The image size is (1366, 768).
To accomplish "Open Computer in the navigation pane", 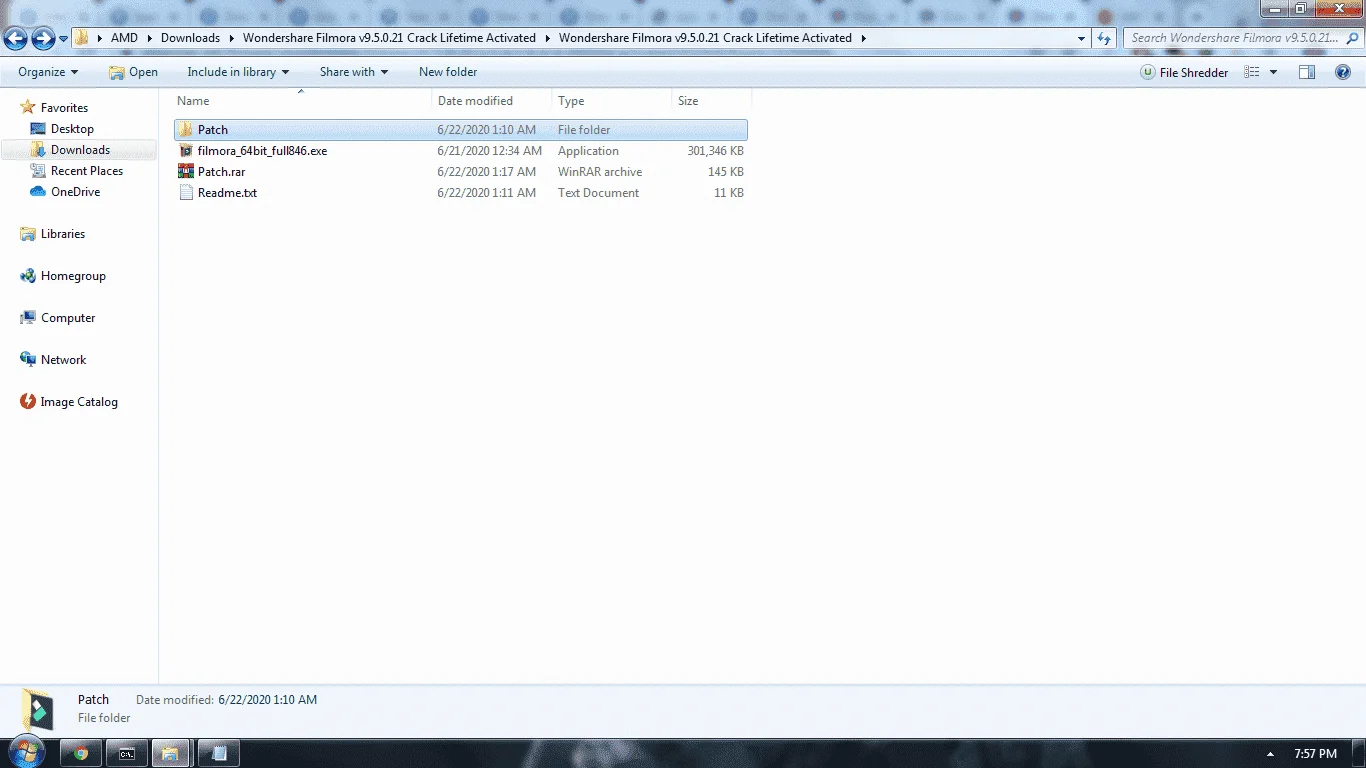I will point(58,318).
